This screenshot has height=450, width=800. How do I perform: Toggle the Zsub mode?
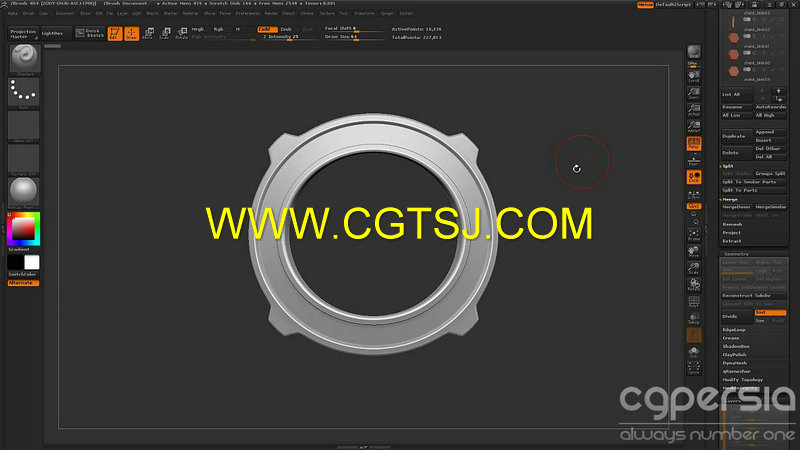[x=286, y=29]
